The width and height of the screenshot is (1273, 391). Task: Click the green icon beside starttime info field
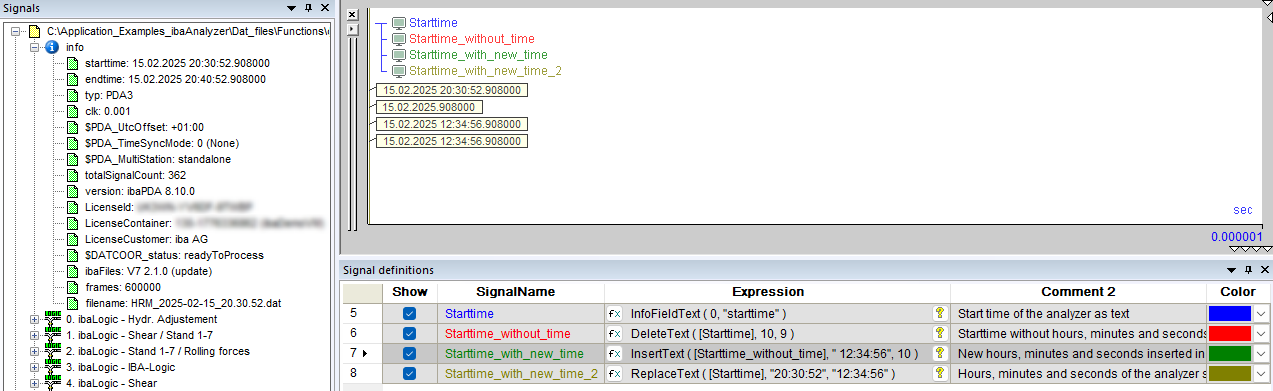click(x=72, y=63)
